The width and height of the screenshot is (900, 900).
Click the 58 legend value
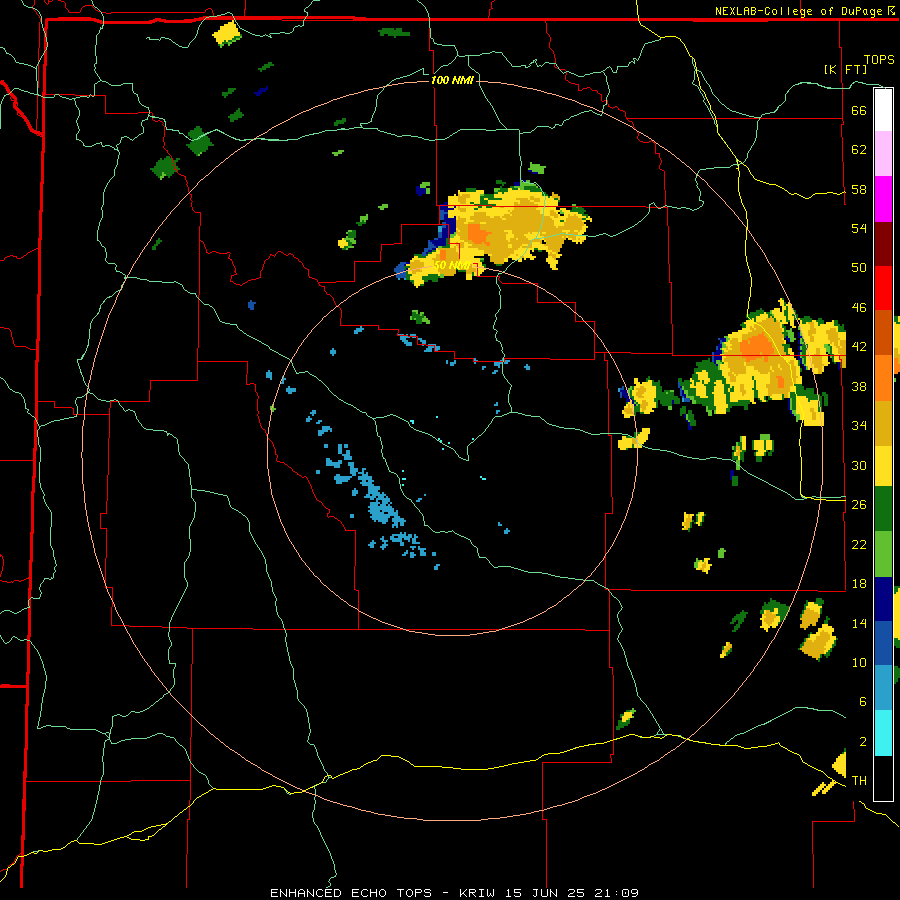pos(859,189)
